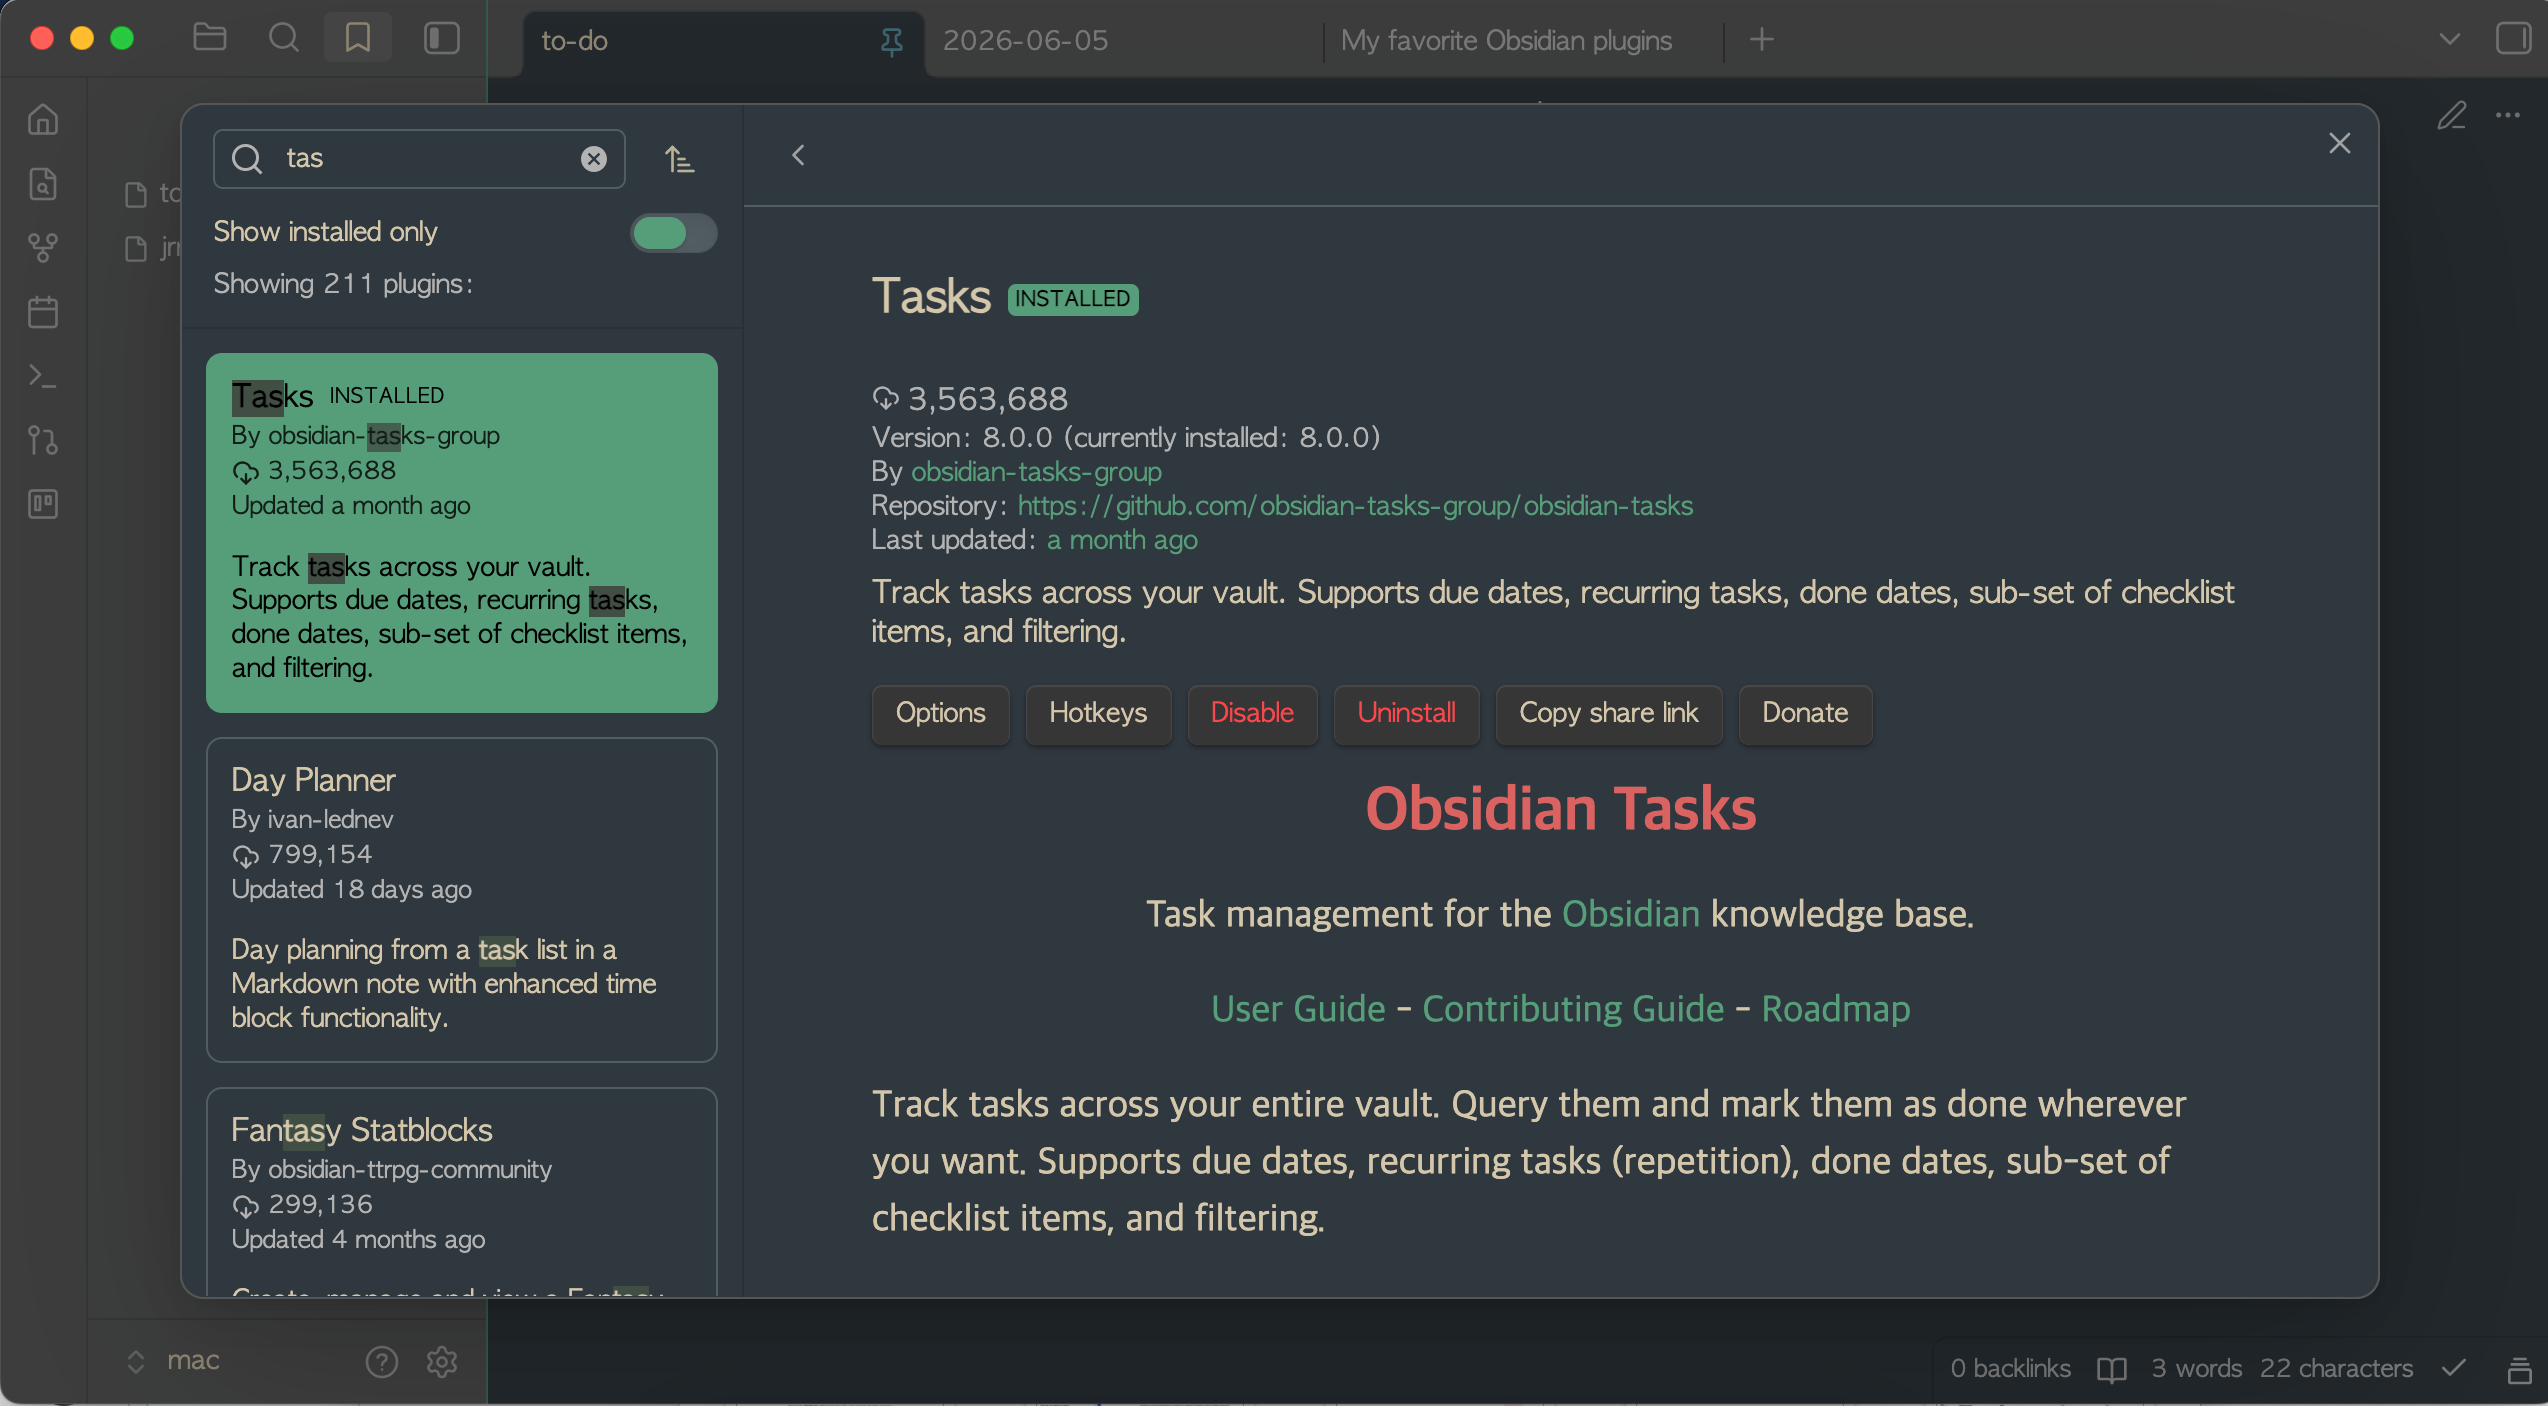Open kanban board ribbon icon
2548x1406 pixels.
(x=43, y=504)
